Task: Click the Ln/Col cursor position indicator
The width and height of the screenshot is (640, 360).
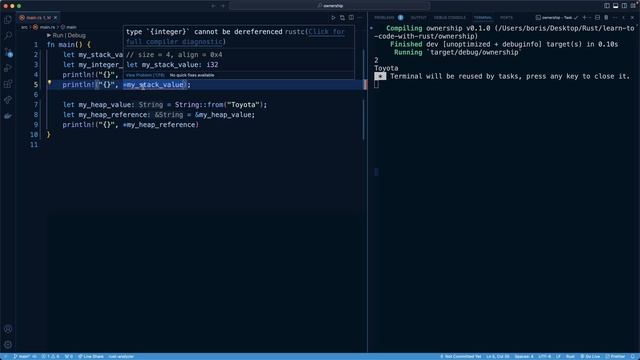Action: (498, 356)
